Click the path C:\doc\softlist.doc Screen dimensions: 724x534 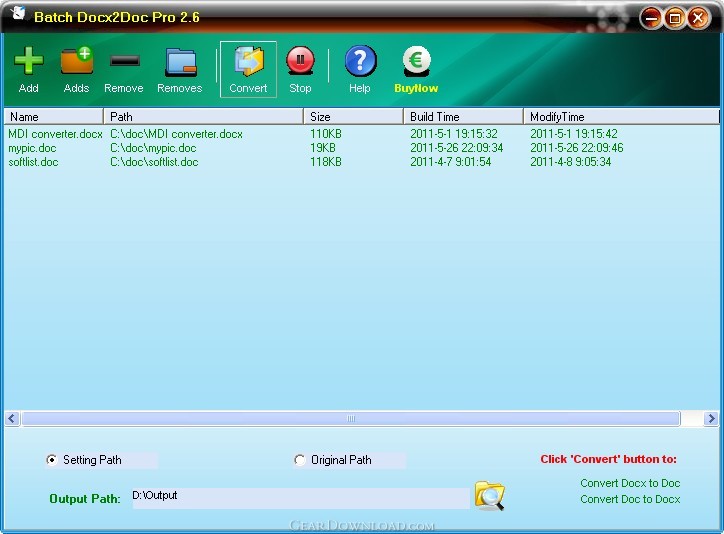(x=154, y=162)
